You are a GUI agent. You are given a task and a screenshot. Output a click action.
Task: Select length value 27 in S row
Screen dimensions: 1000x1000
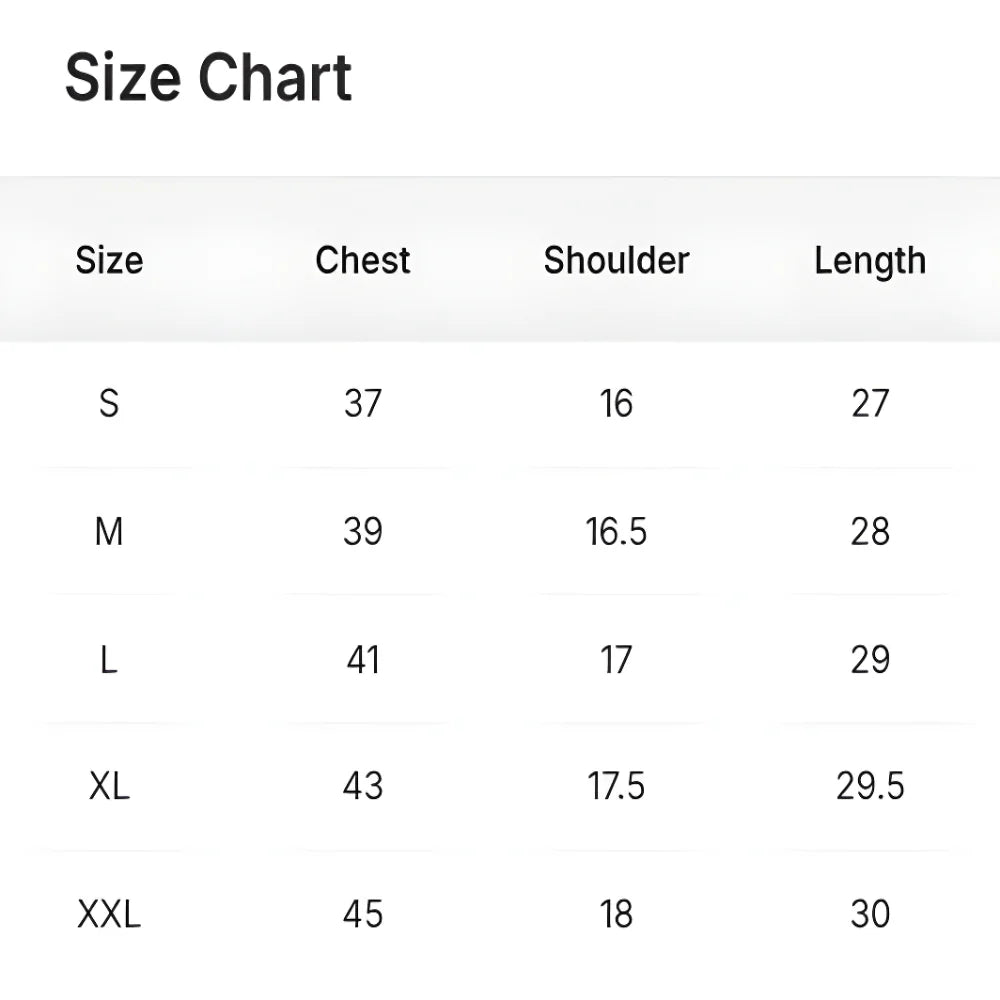point(869,404)
